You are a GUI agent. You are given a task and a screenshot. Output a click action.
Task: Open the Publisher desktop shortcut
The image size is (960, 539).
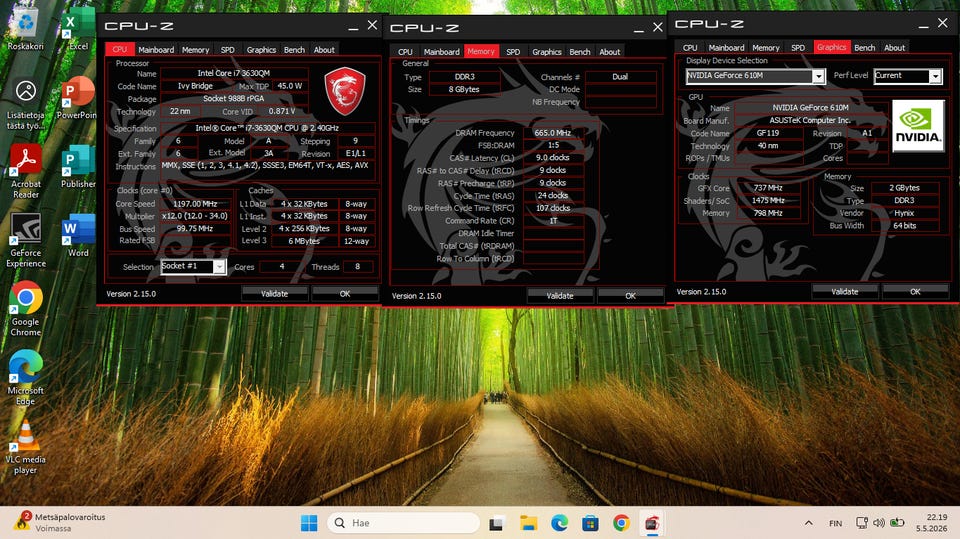[x=78, y=167]
